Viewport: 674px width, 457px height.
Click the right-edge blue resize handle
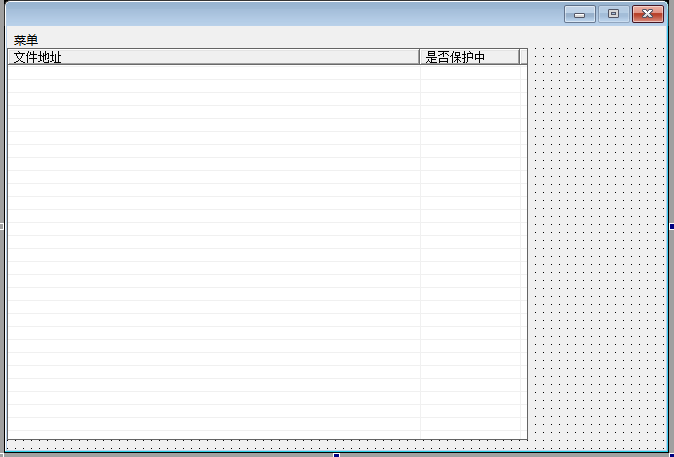coord(671,227)
